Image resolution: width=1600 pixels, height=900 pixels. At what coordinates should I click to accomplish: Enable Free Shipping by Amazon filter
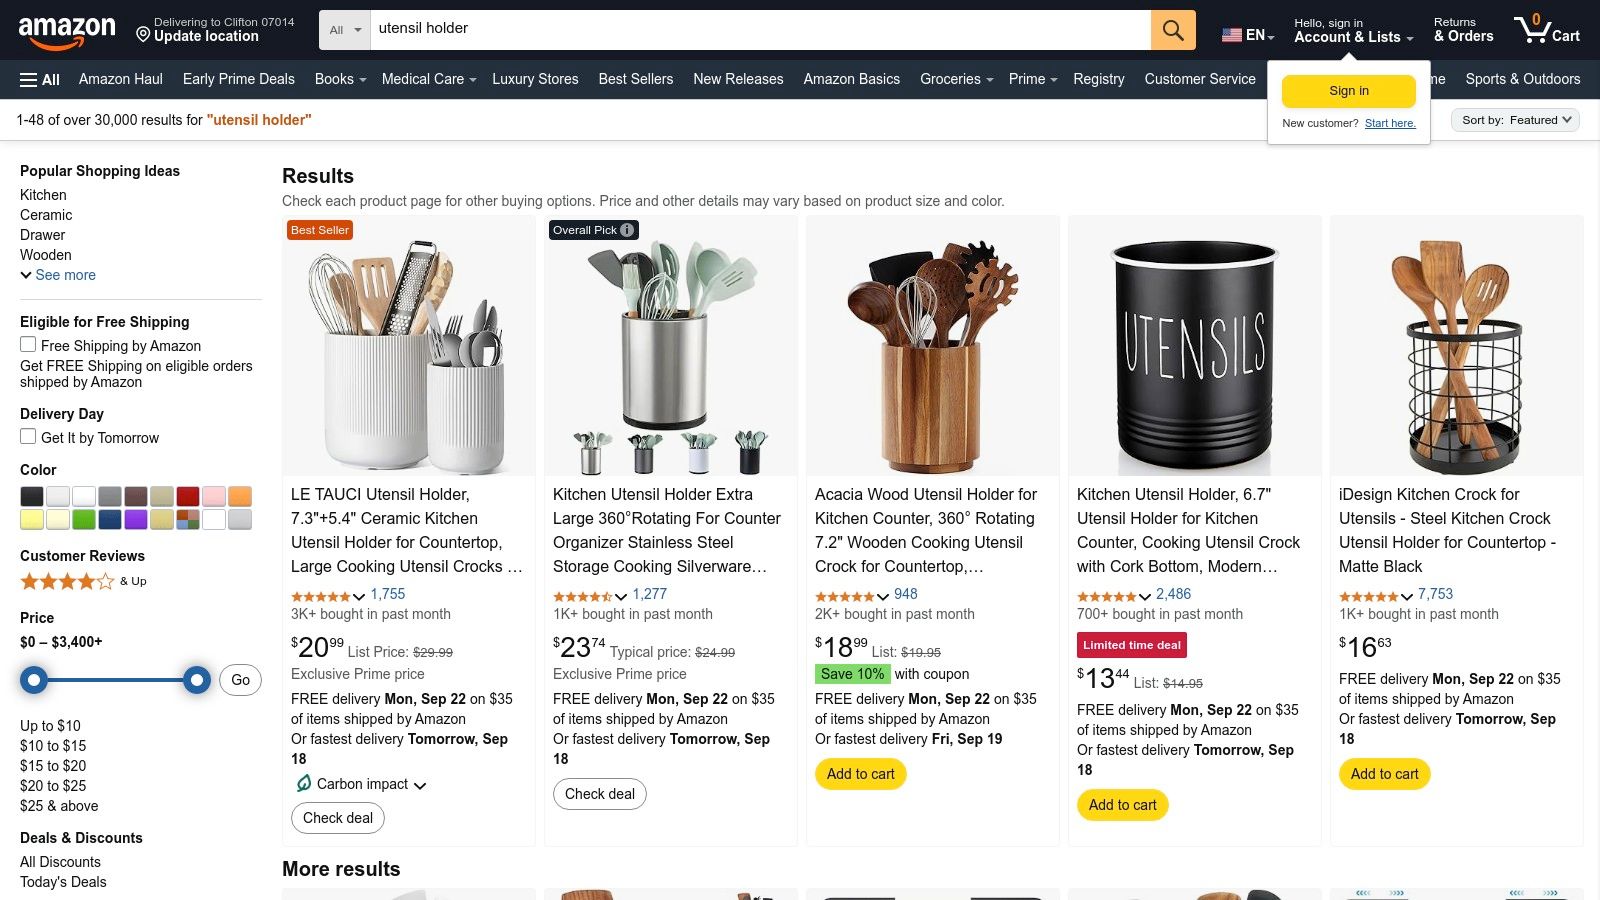click(27, 344)
